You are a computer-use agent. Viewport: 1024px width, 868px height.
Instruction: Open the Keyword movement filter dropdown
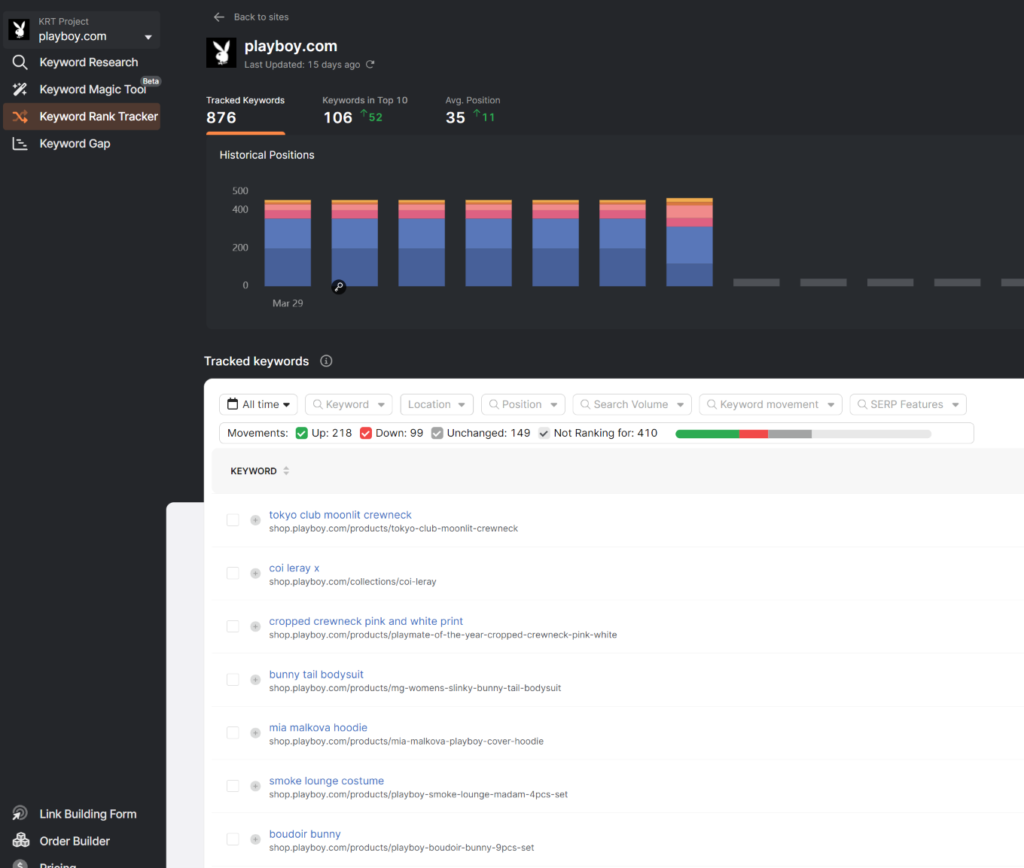click(771, 404)
